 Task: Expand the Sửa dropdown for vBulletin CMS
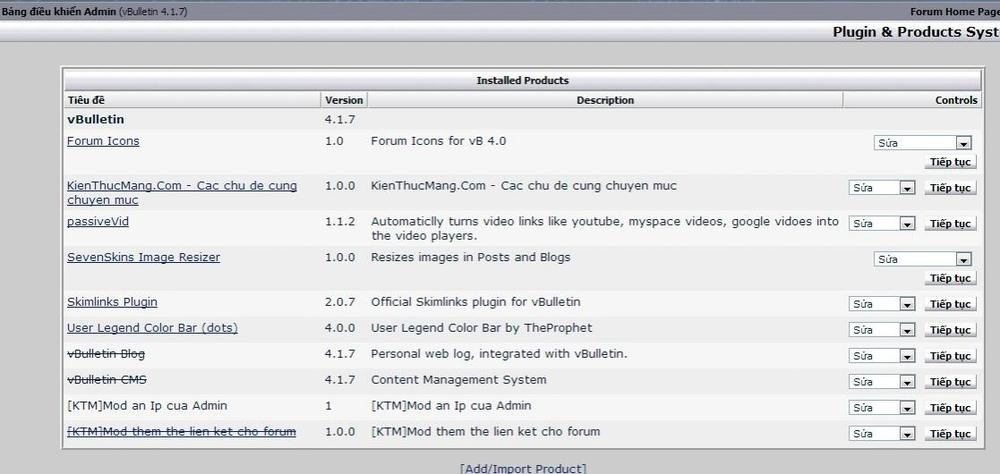point(882,381)
